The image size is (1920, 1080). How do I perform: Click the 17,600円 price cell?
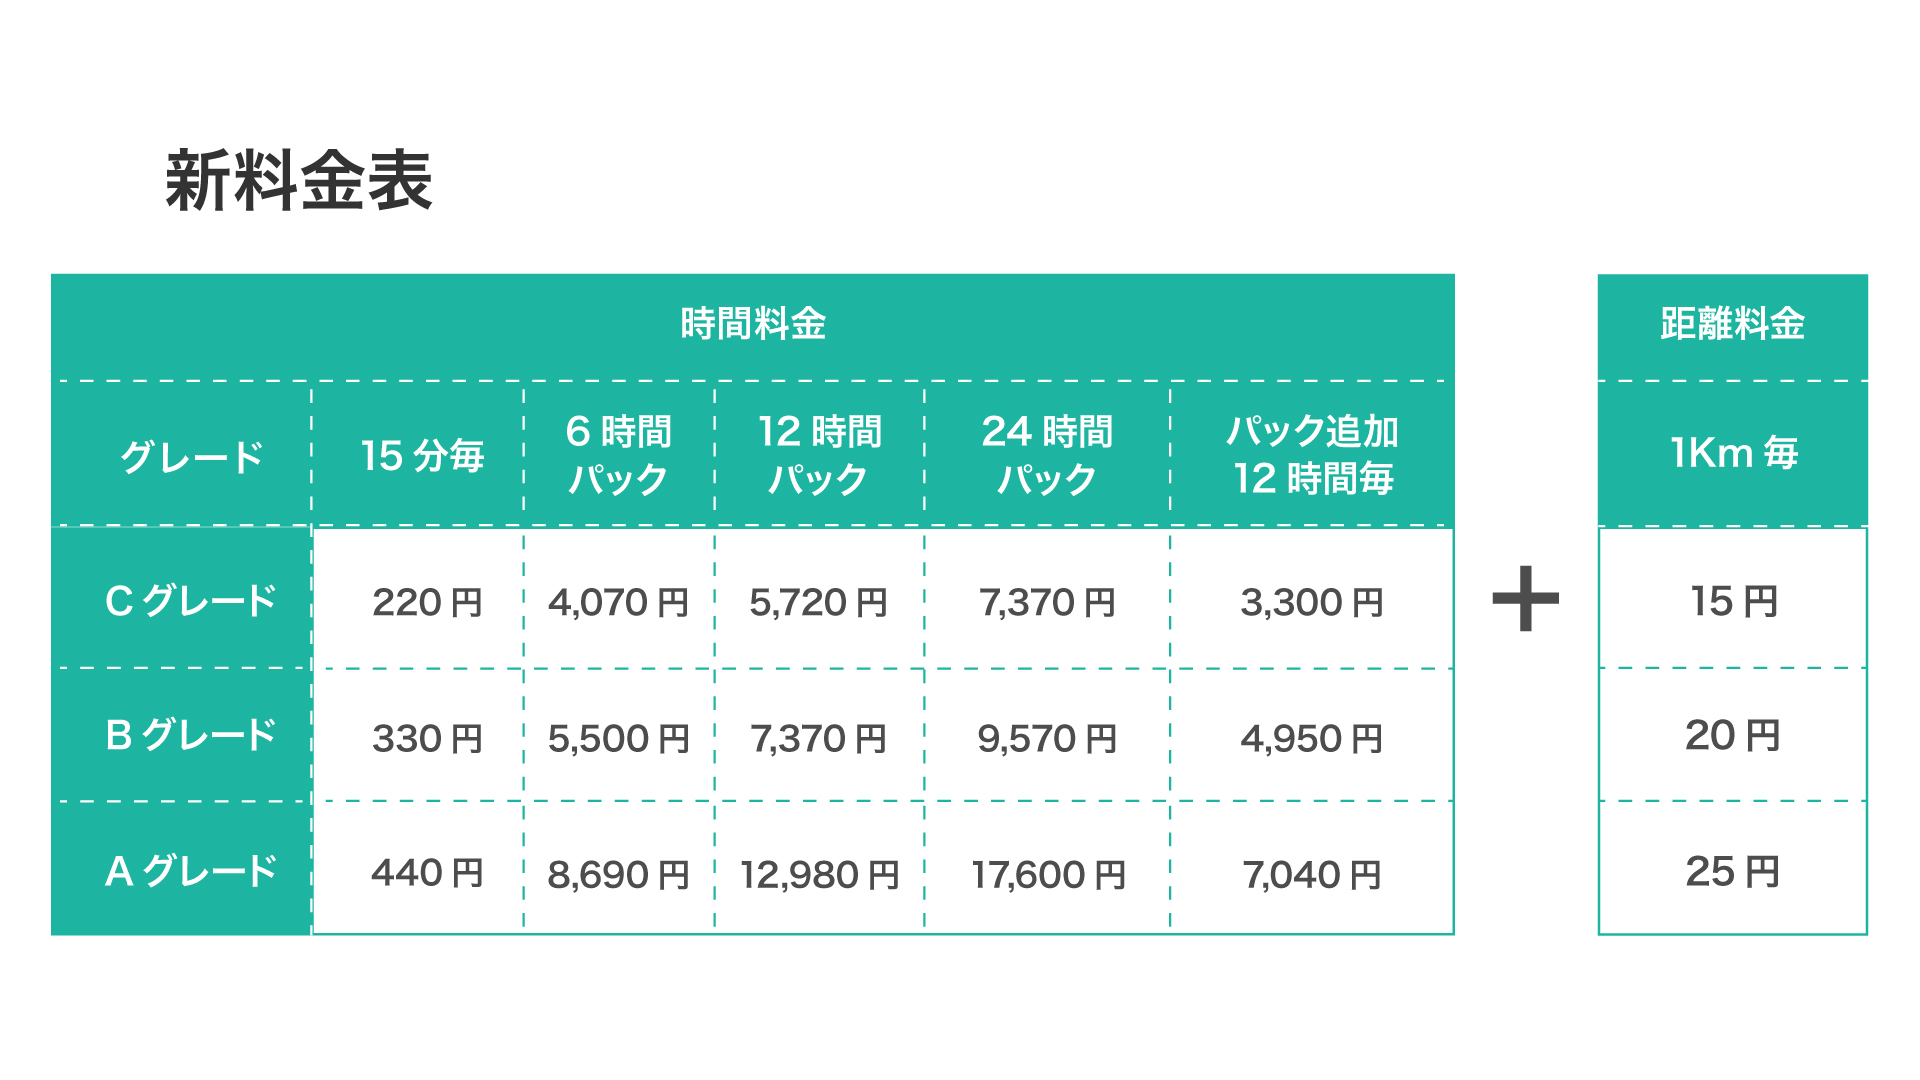click(x=1048, y=875)
